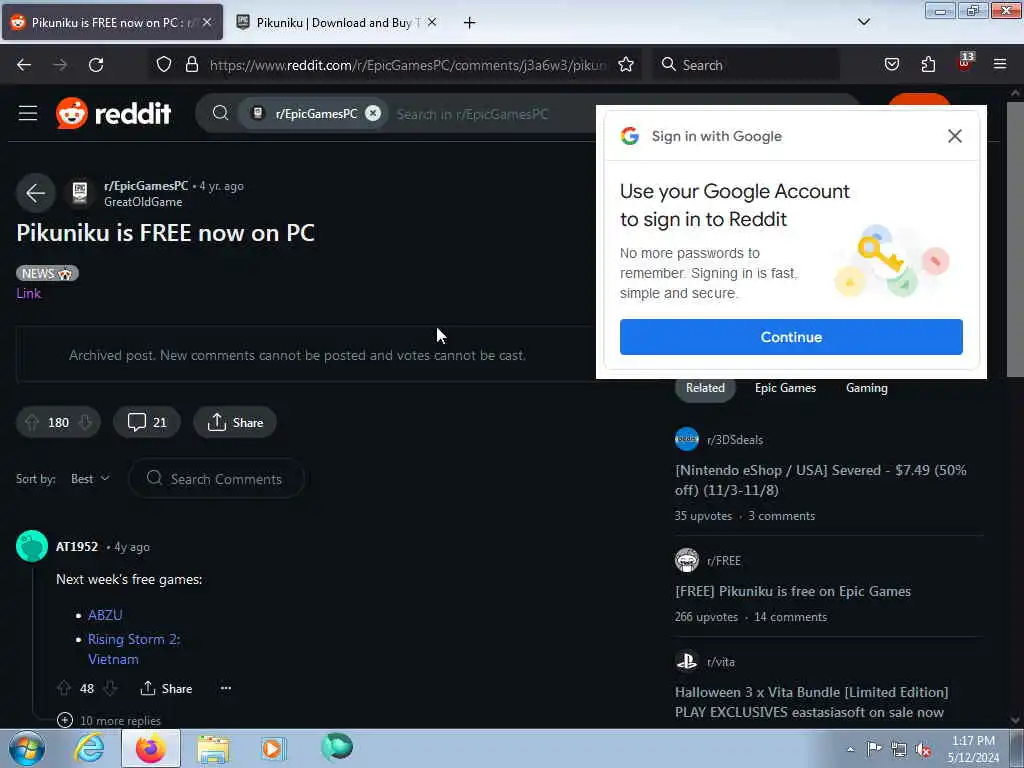This screenshot has height=768, width=1024.
Task: Open the 21 comments button
Action: pos(147,422)
